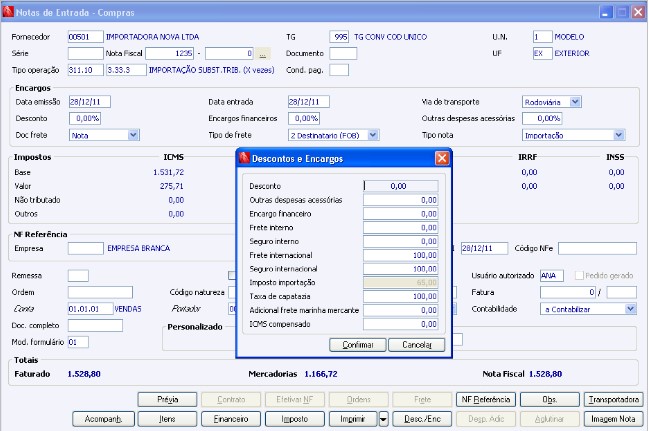Click the Documento input field
Screen dimensions: 649x431
343,53
